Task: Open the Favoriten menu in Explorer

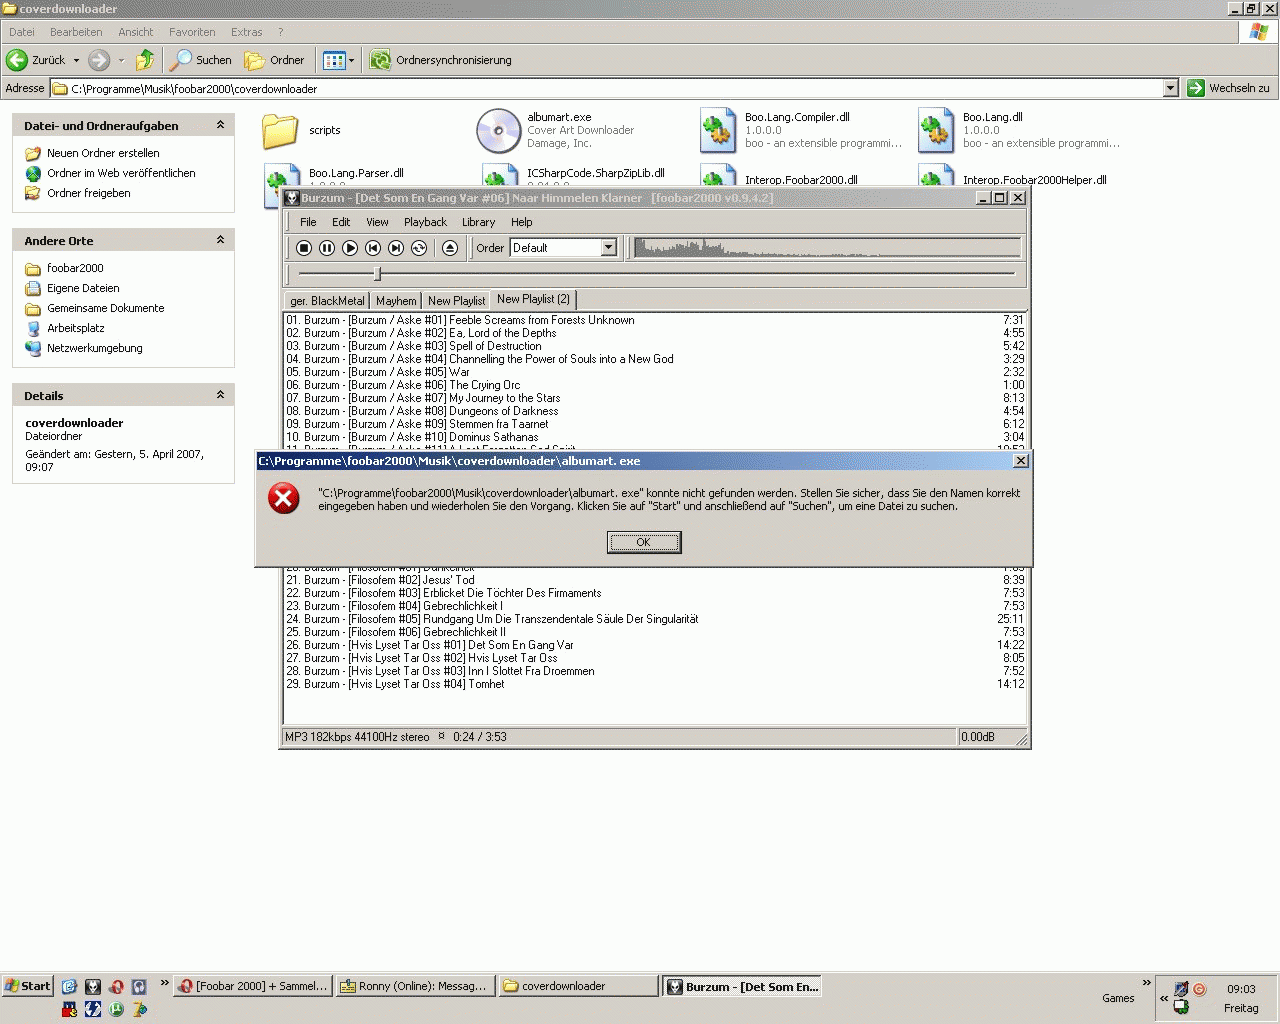Action: [x=192, y=32]
